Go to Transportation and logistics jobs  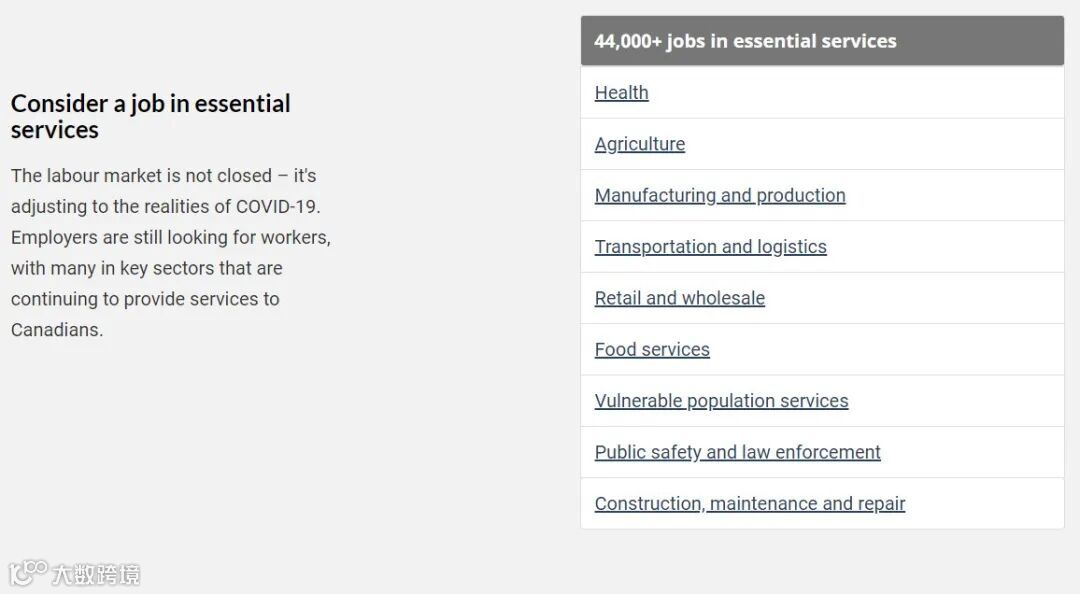pyautogui.click(x=710, y=247)
